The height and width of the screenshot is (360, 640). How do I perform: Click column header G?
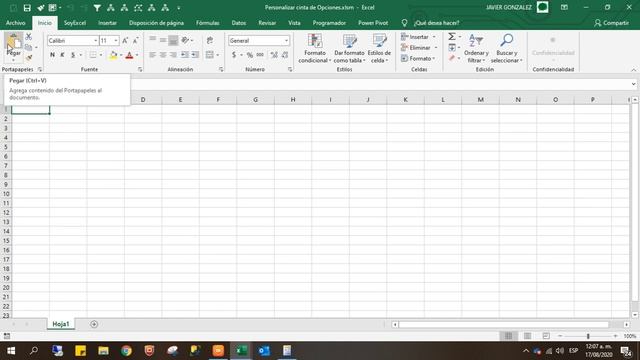pyautogui.click(x=256, y=100)
